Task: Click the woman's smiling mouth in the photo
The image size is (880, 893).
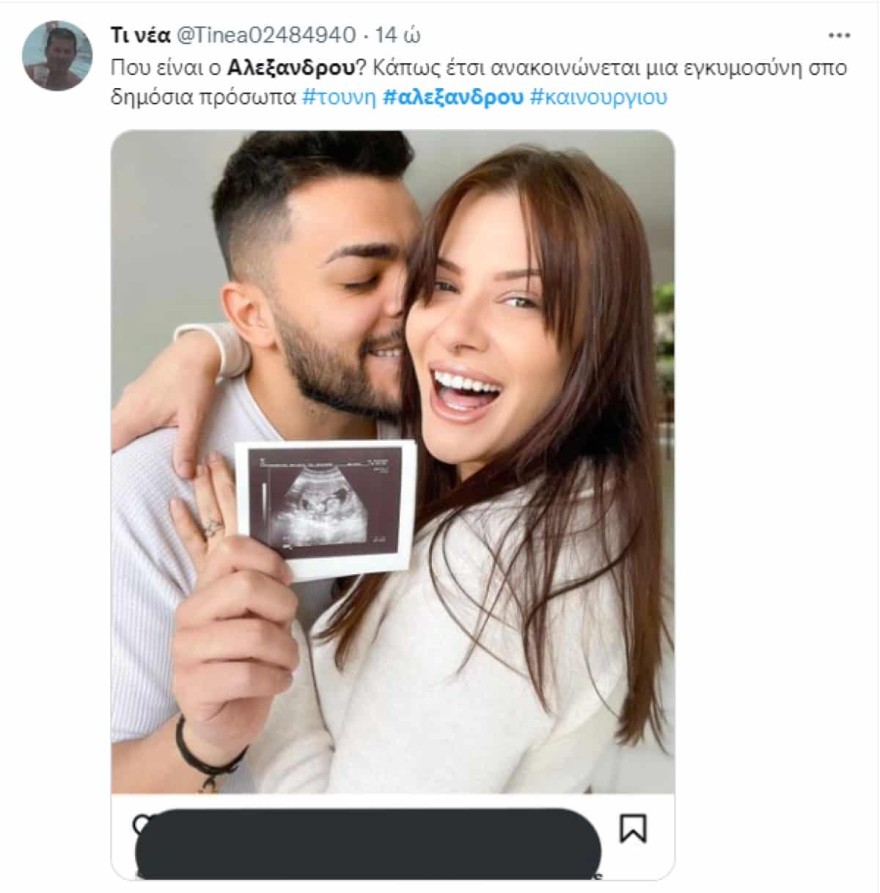Action: (467, 390)
